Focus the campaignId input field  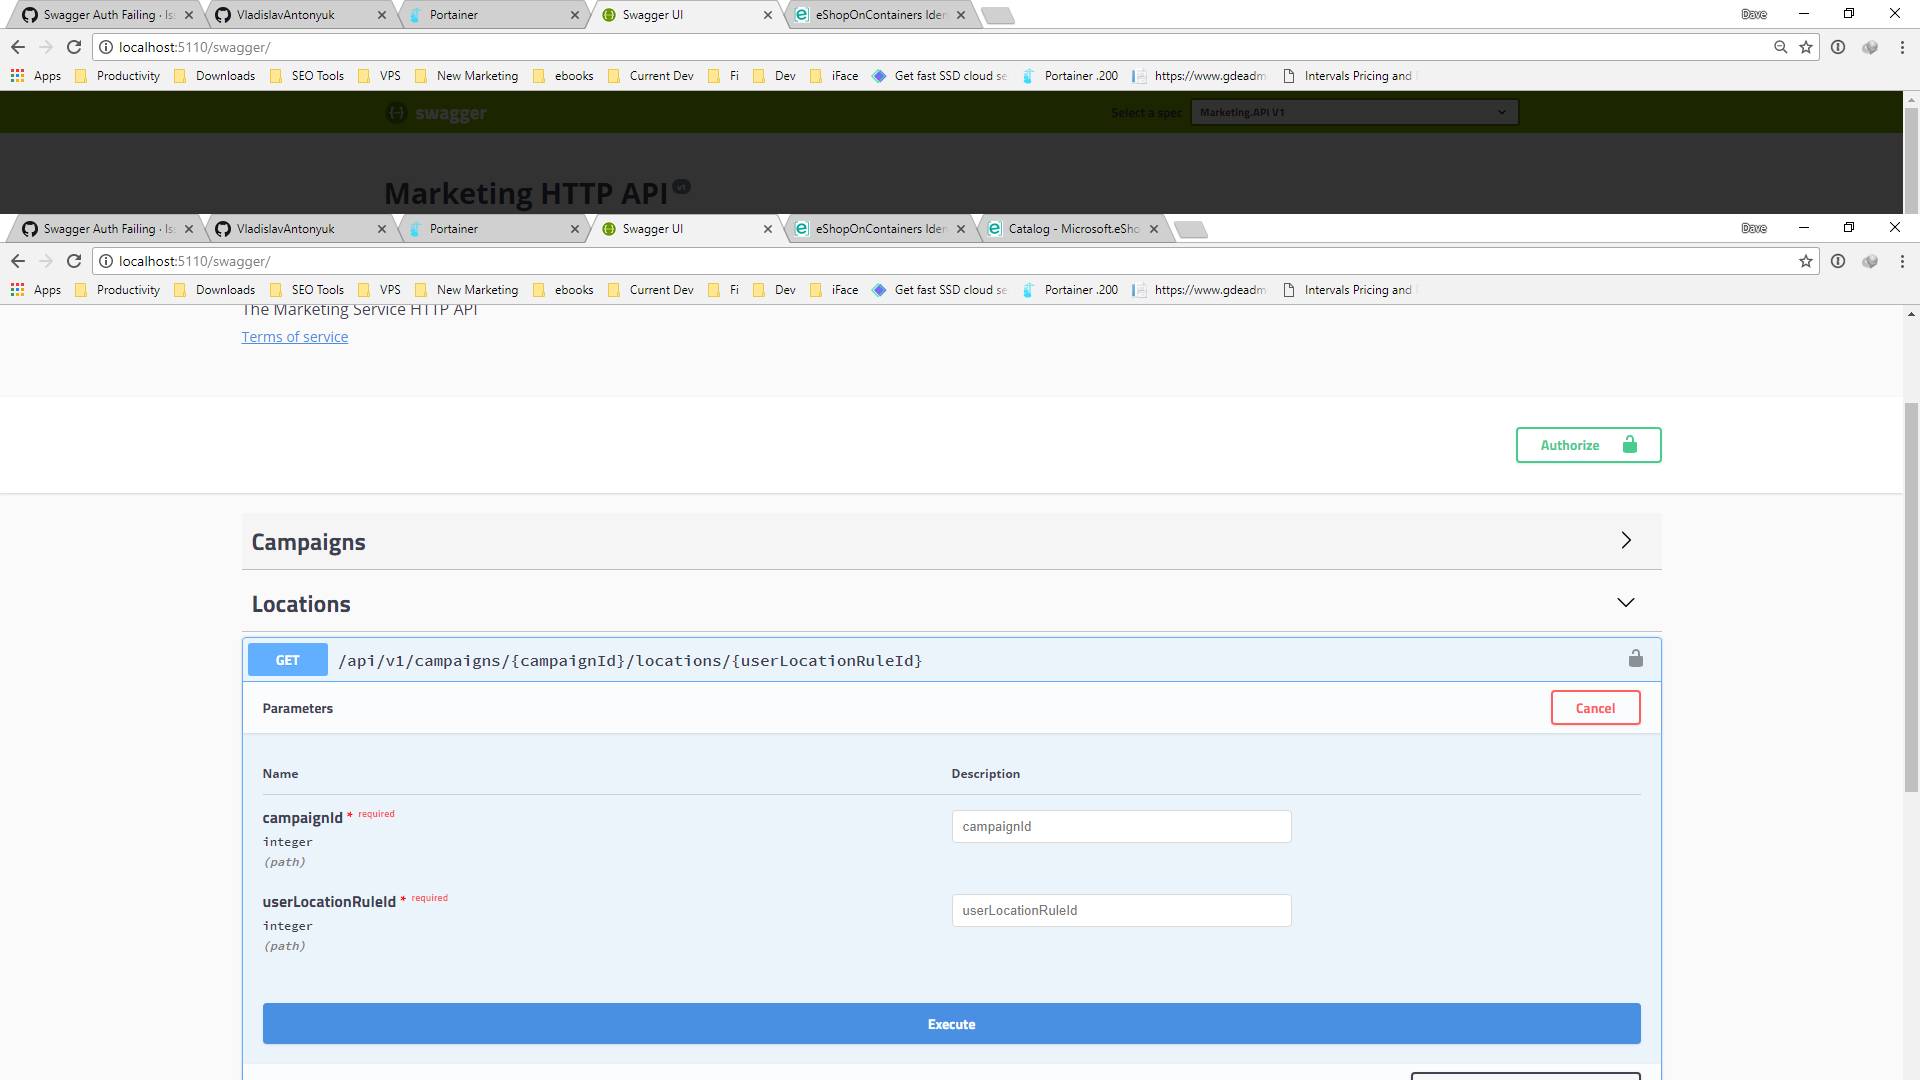[x=1121, y=826]
